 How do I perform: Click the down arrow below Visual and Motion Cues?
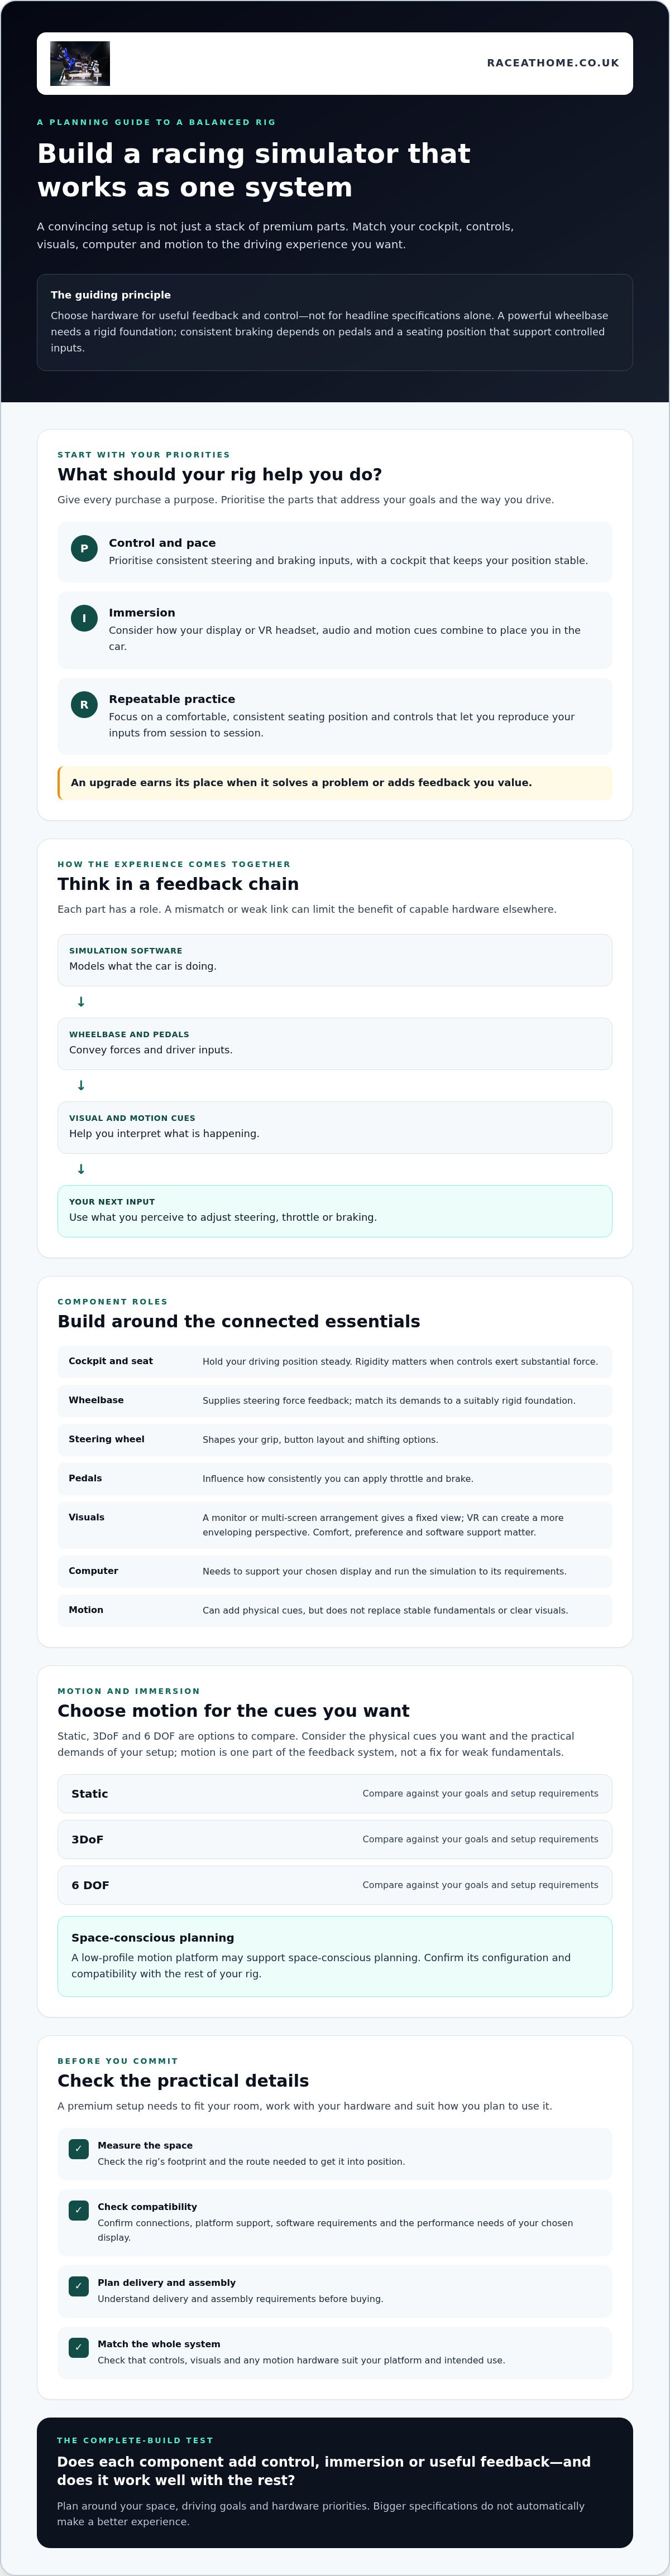(x=81, y=1169)
